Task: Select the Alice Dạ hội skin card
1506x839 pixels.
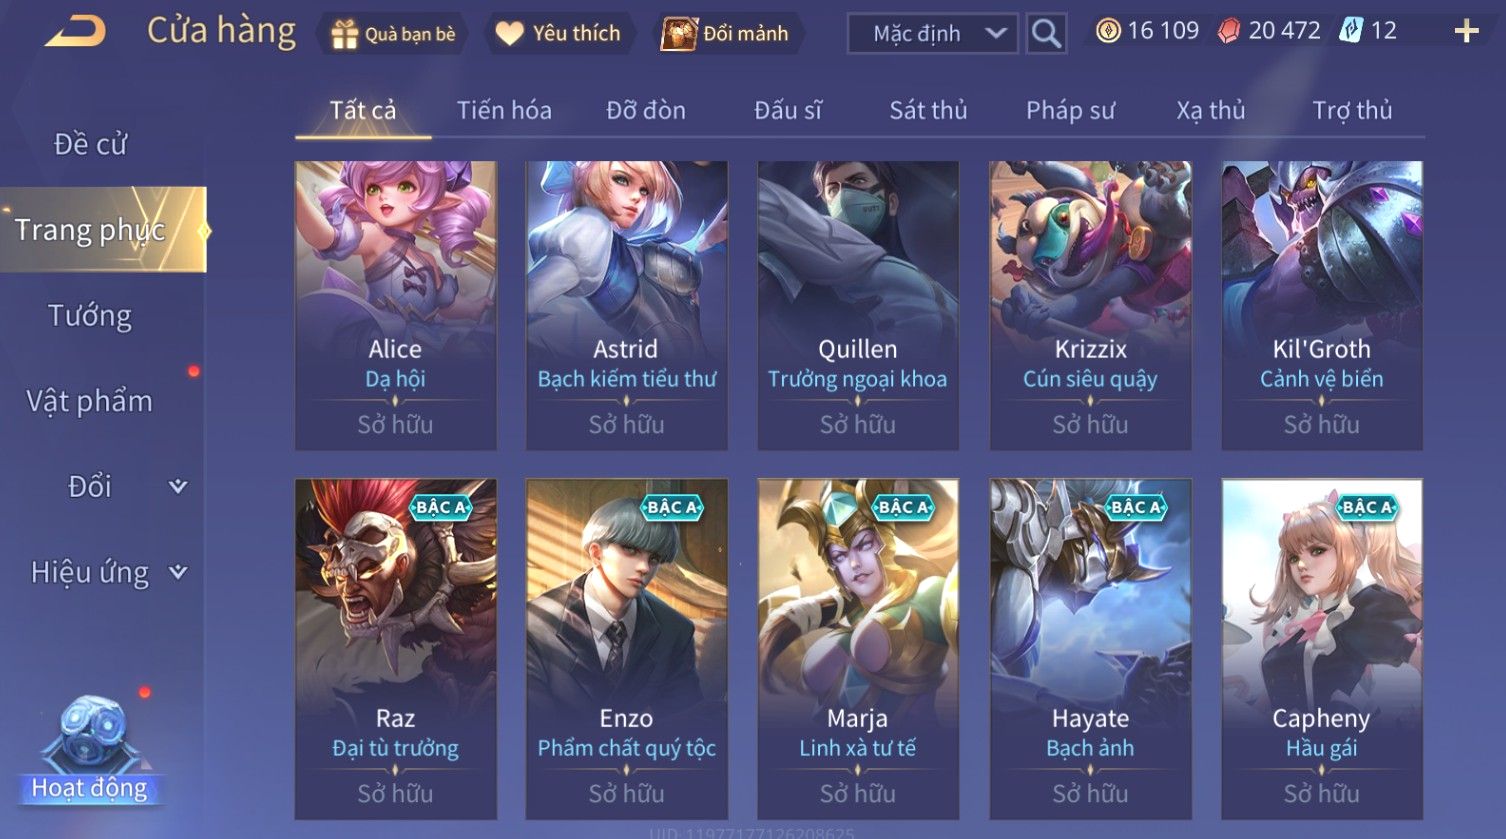Action: click(395, 306)
